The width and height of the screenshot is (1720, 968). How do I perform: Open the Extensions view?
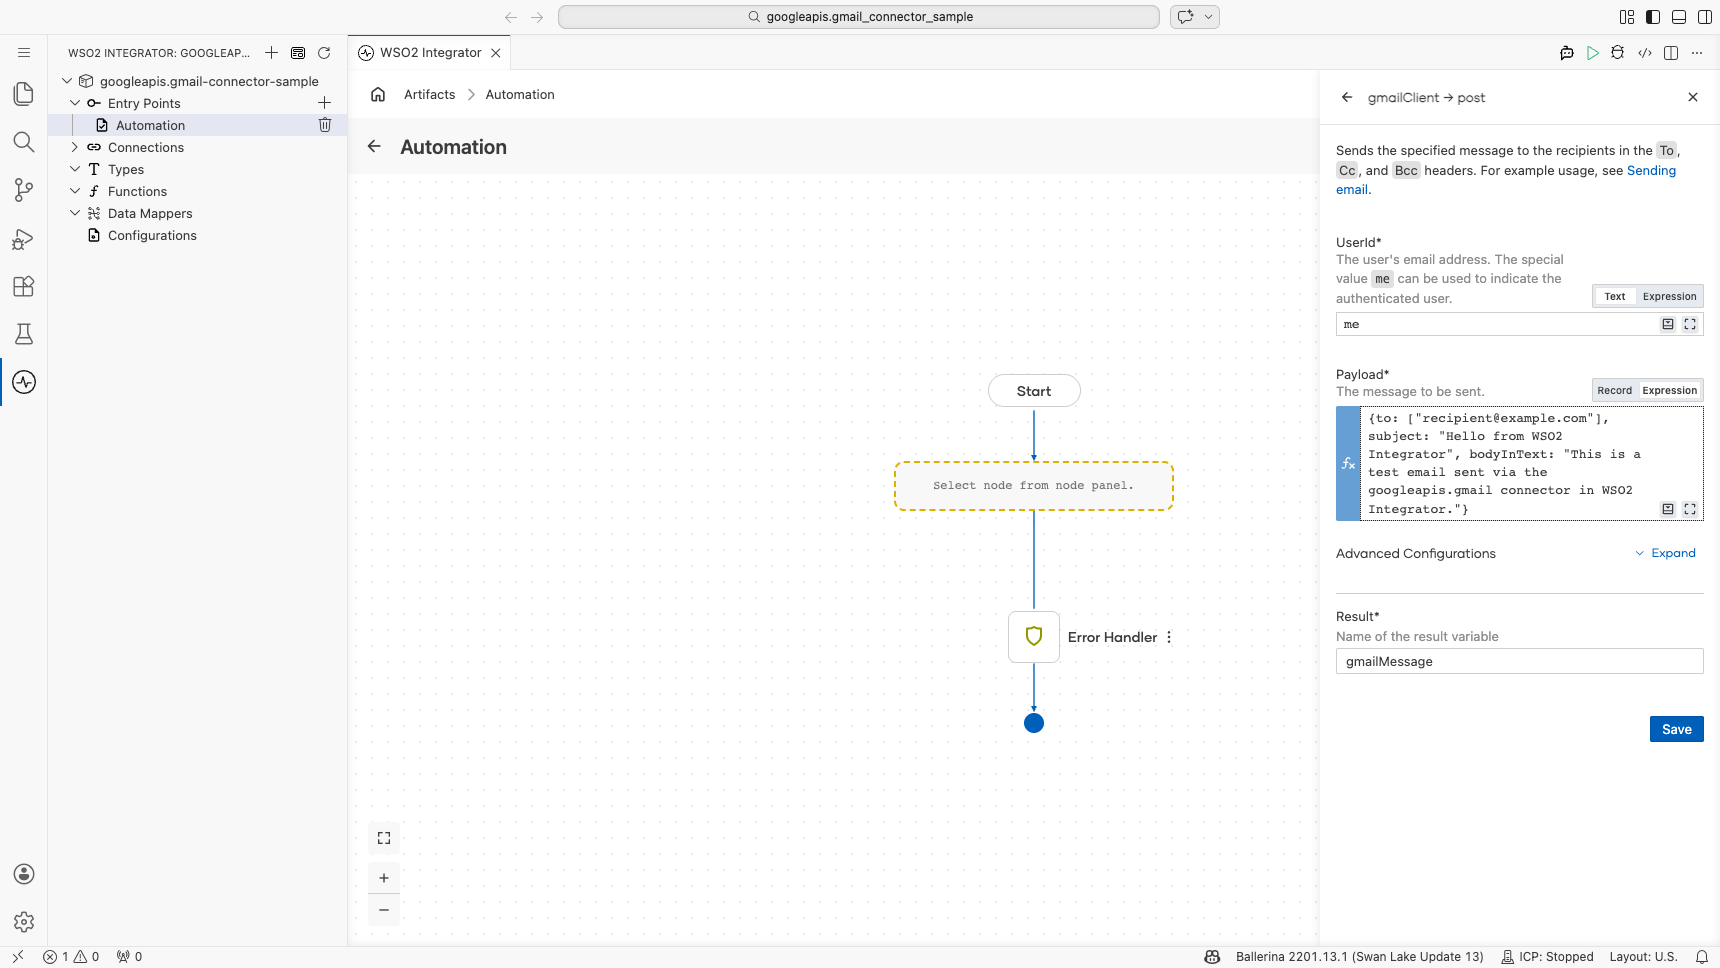point(24,286)
